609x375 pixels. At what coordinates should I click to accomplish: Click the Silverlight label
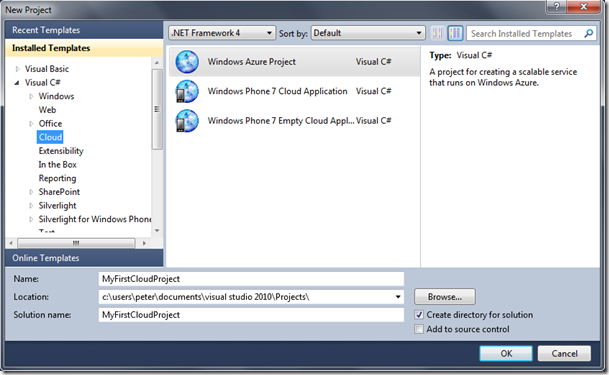[x=57, y=206]
